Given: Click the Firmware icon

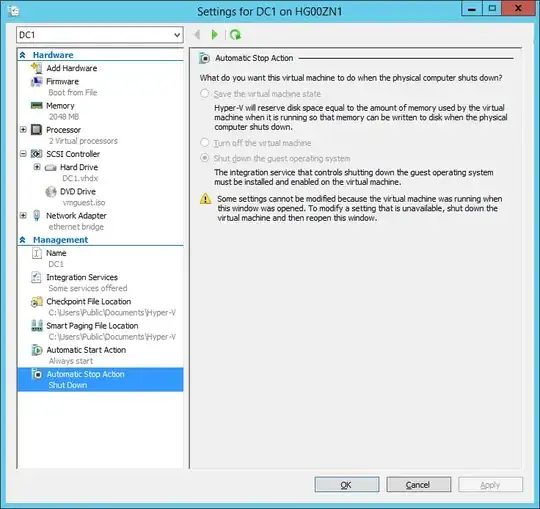Looking at the screenshot, I should pyautogui.click(x=37, y=82).
